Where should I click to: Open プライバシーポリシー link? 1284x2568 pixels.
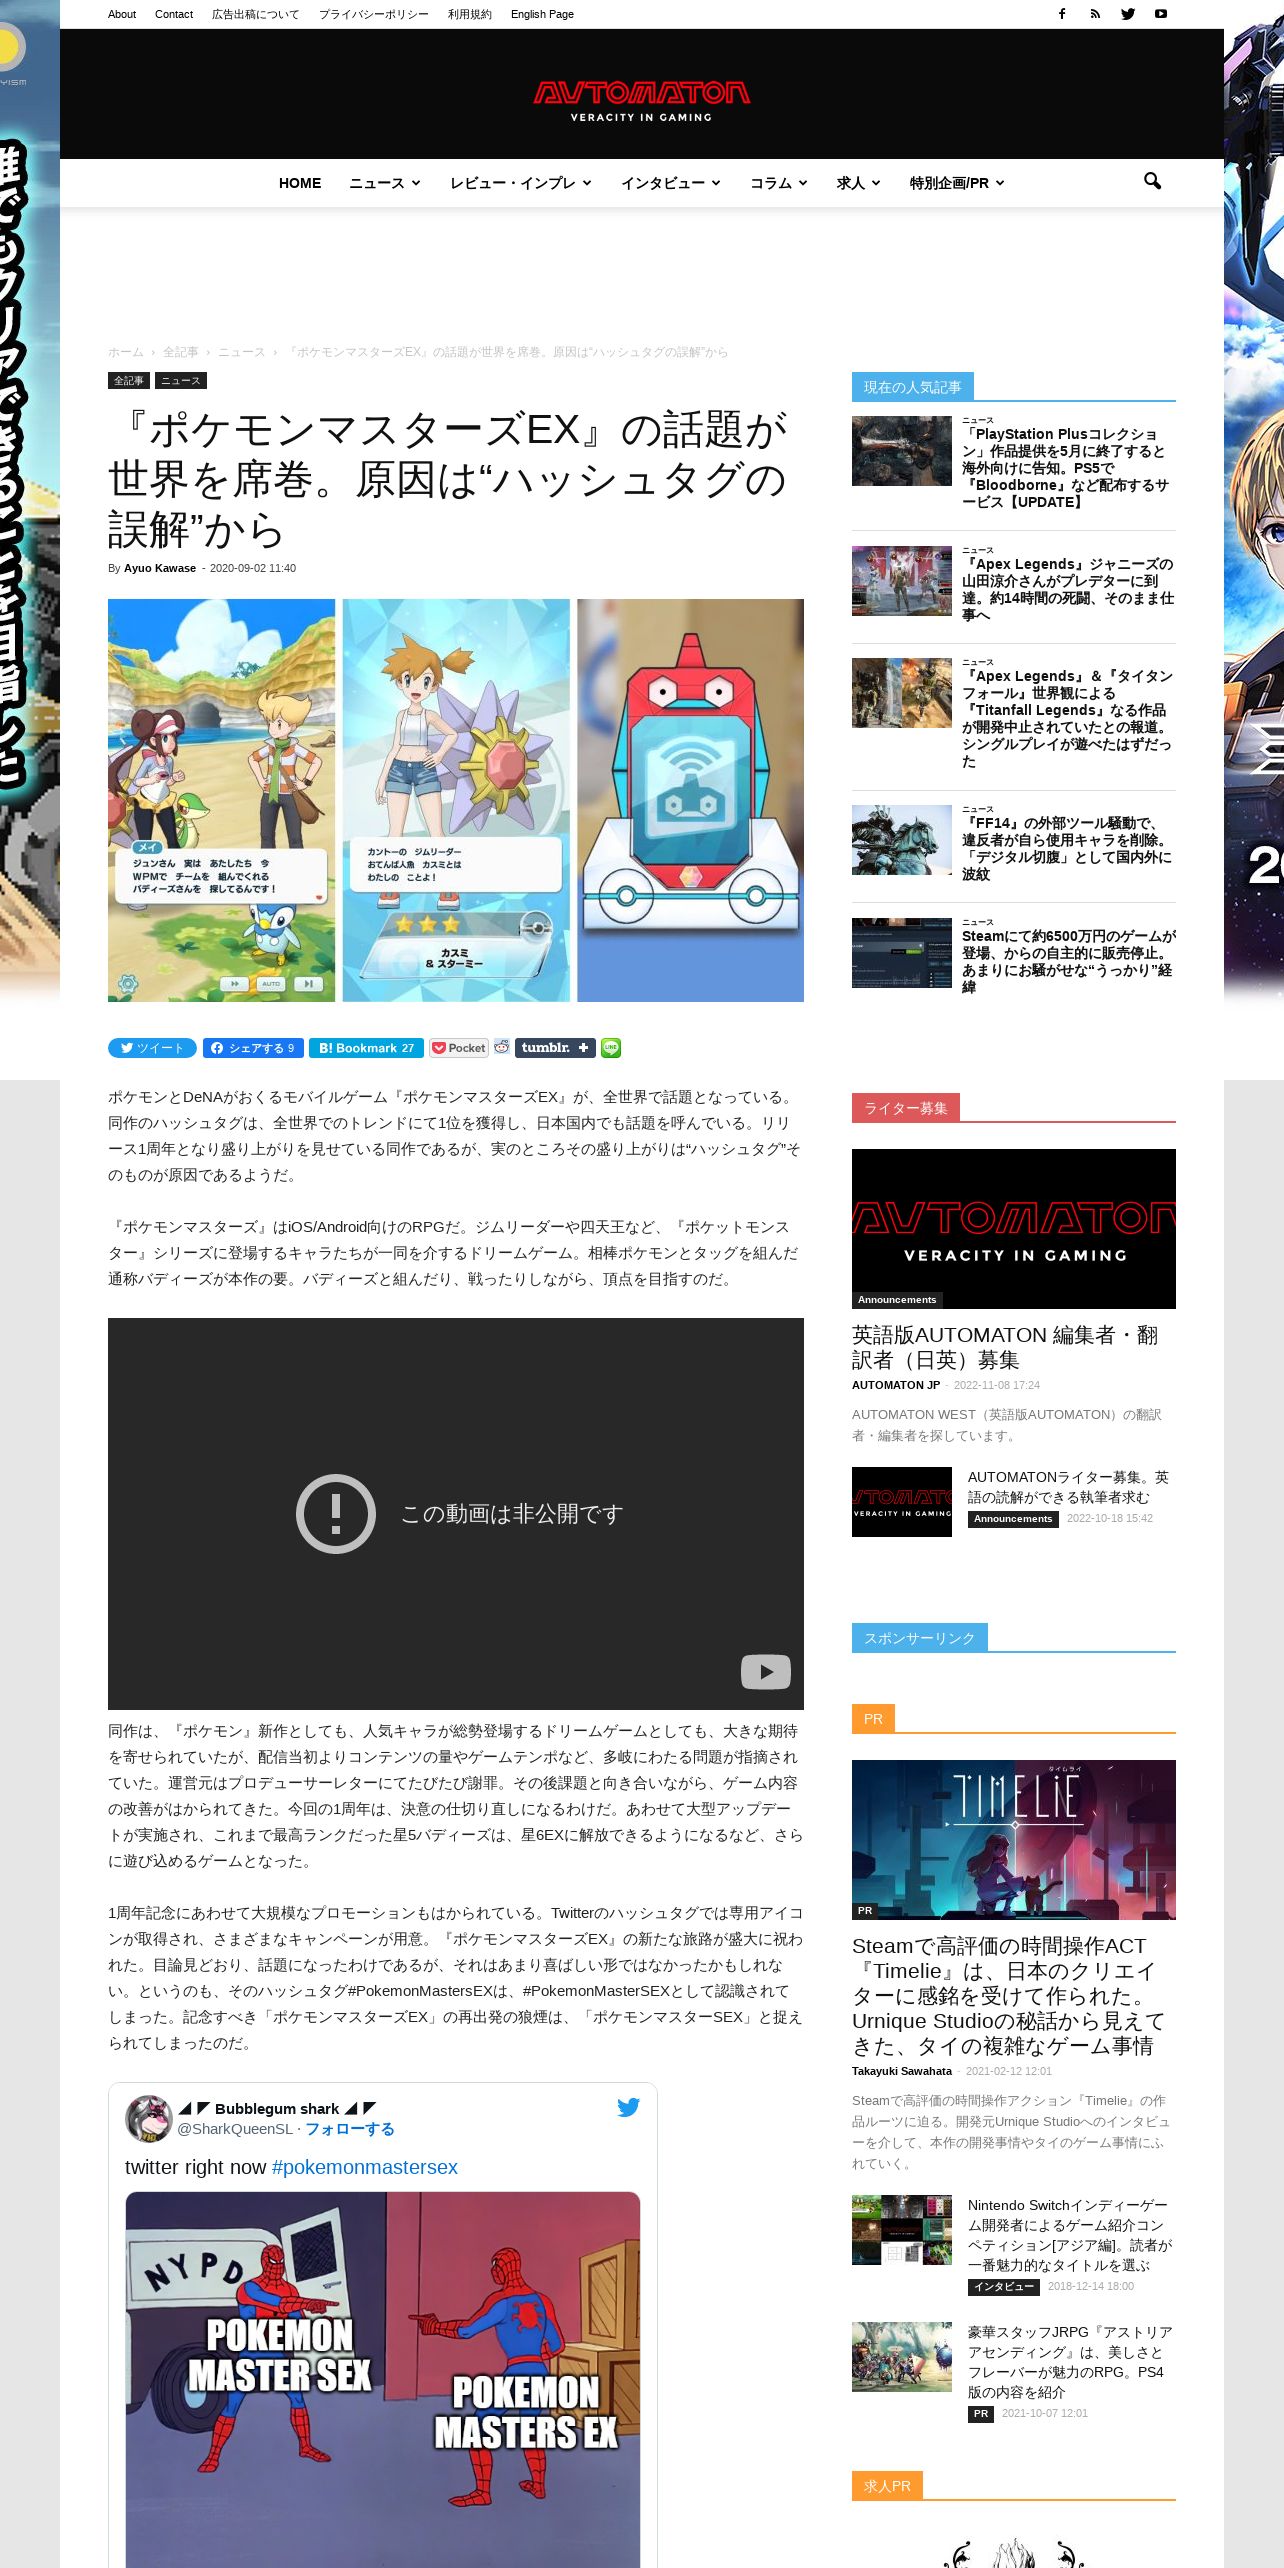(x=373, y=14)
